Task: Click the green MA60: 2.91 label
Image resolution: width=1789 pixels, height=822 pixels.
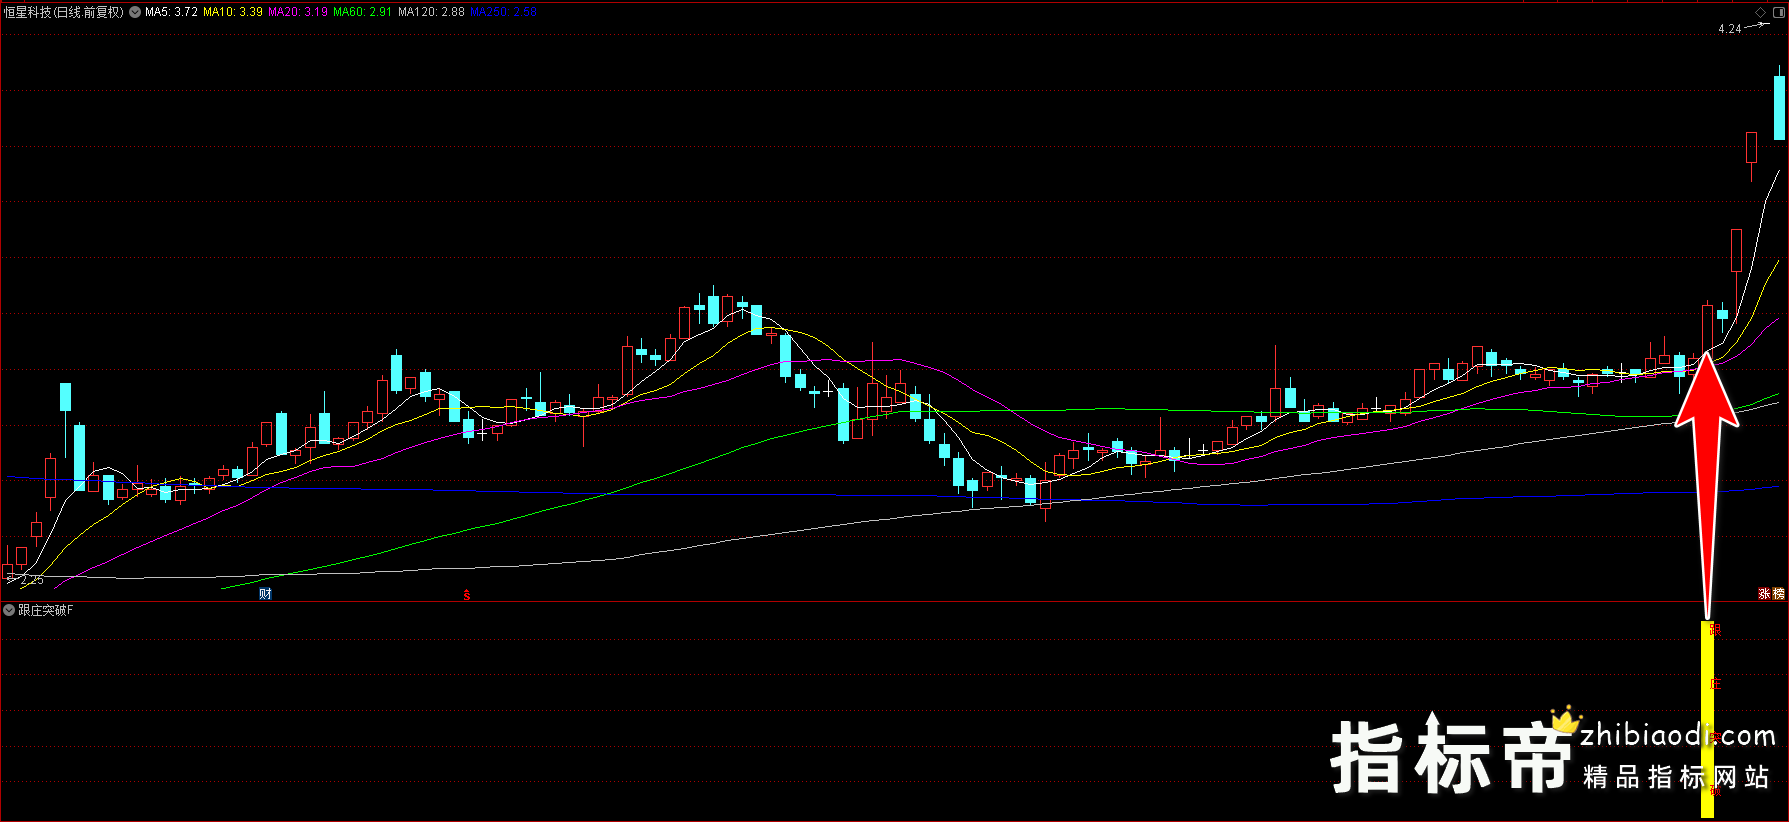Action: [x=363, y=12]
